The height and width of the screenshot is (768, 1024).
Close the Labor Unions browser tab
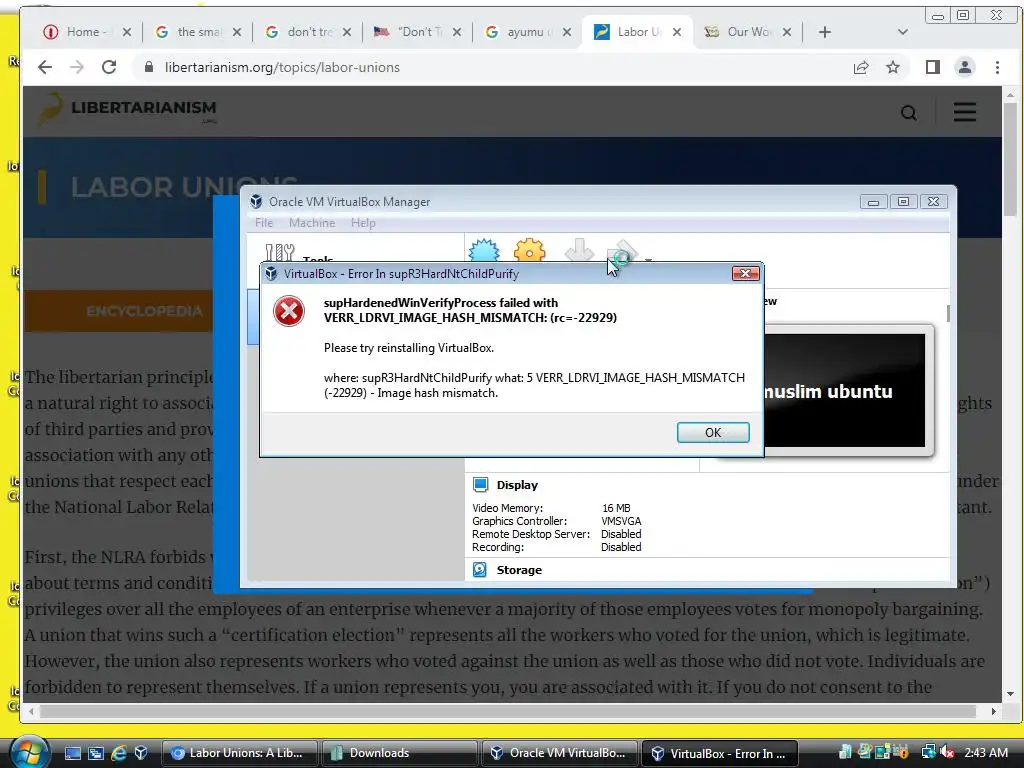pyautogui.click(x=677, y=32)
